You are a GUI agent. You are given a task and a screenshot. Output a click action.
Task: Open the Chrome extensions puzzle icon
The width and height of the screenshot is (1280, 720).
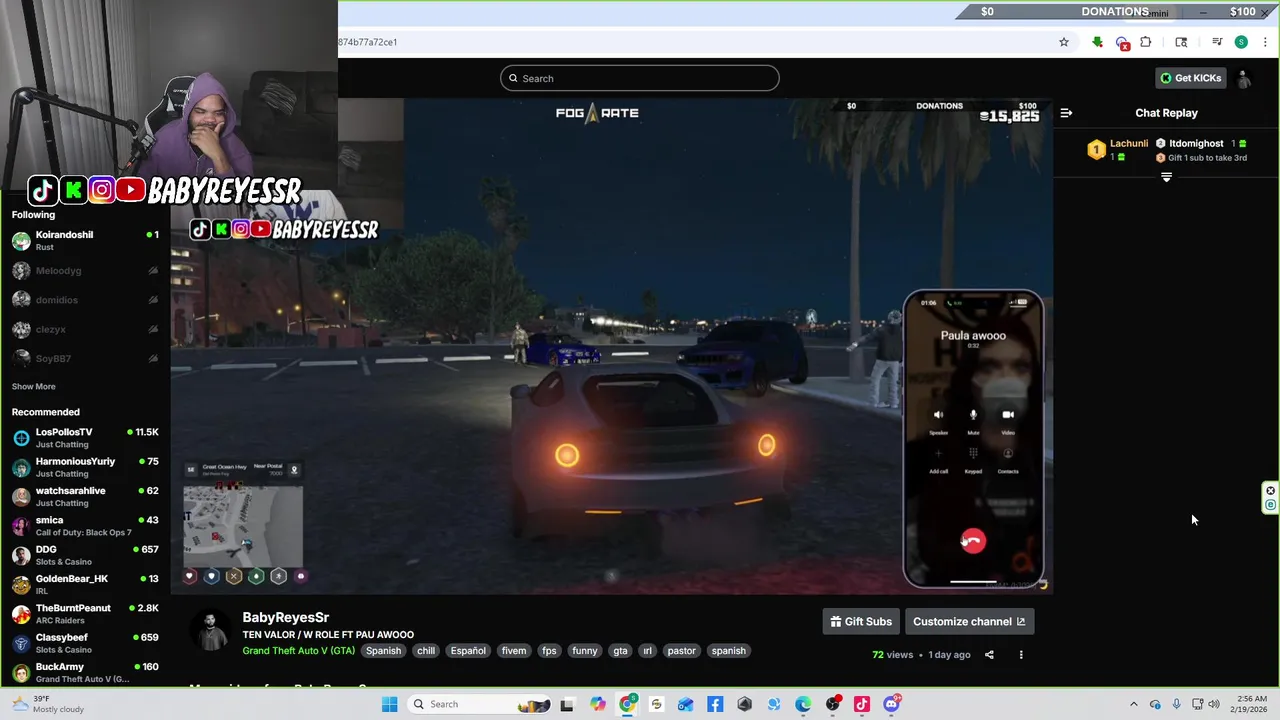pyautogui.click(x=1146, y=42)
